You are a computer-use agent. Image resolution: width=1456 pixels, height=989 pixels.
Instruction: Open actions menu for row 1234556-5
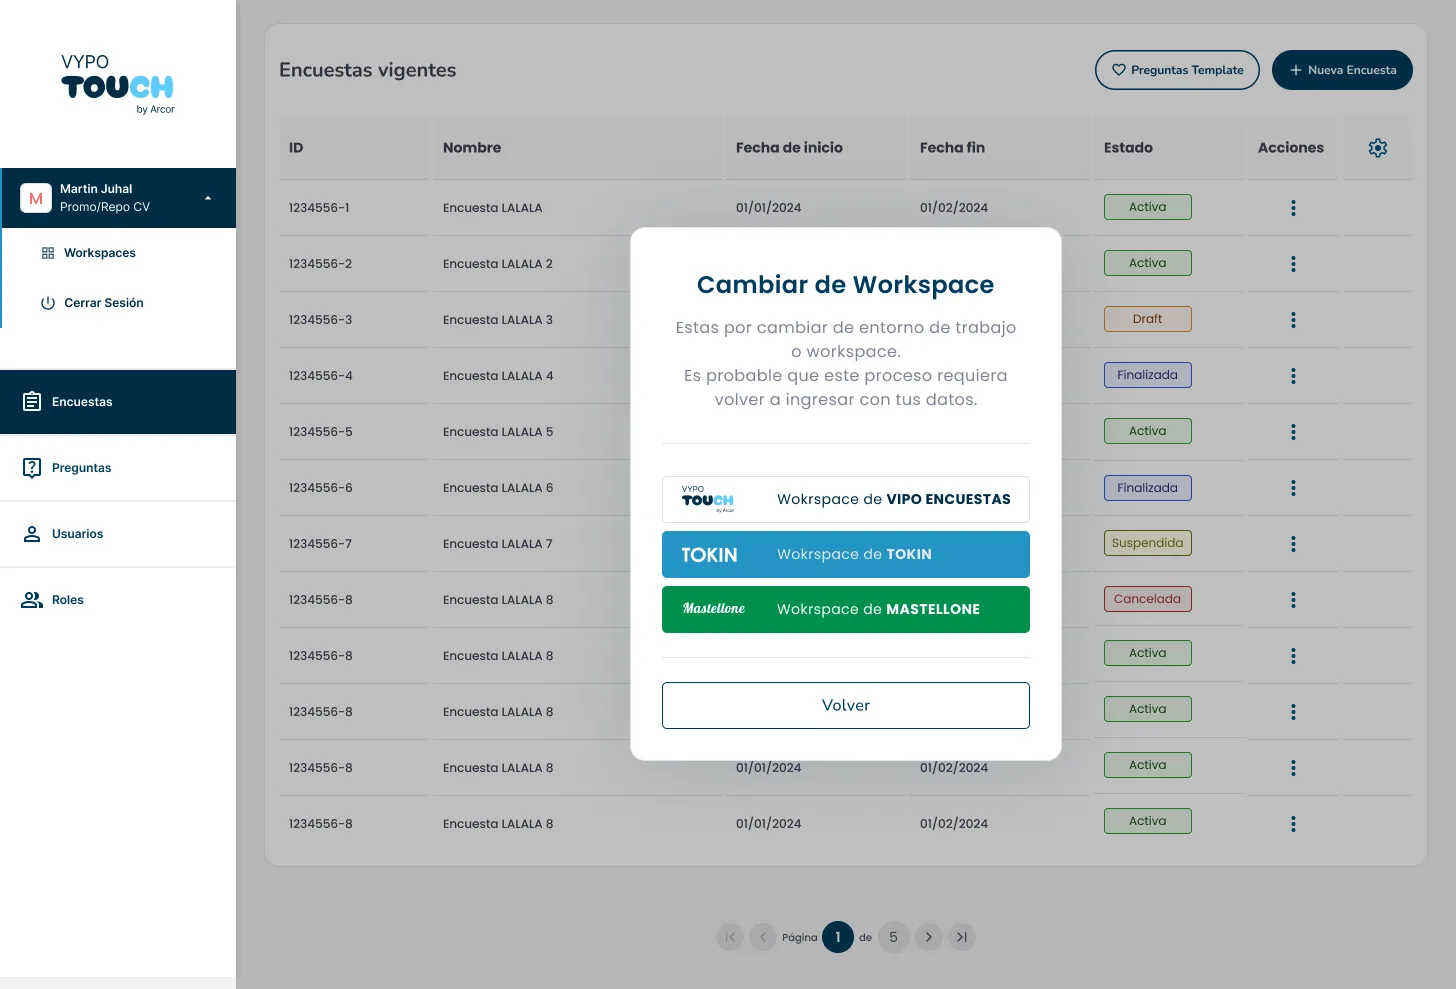[x=1293, y=432]
